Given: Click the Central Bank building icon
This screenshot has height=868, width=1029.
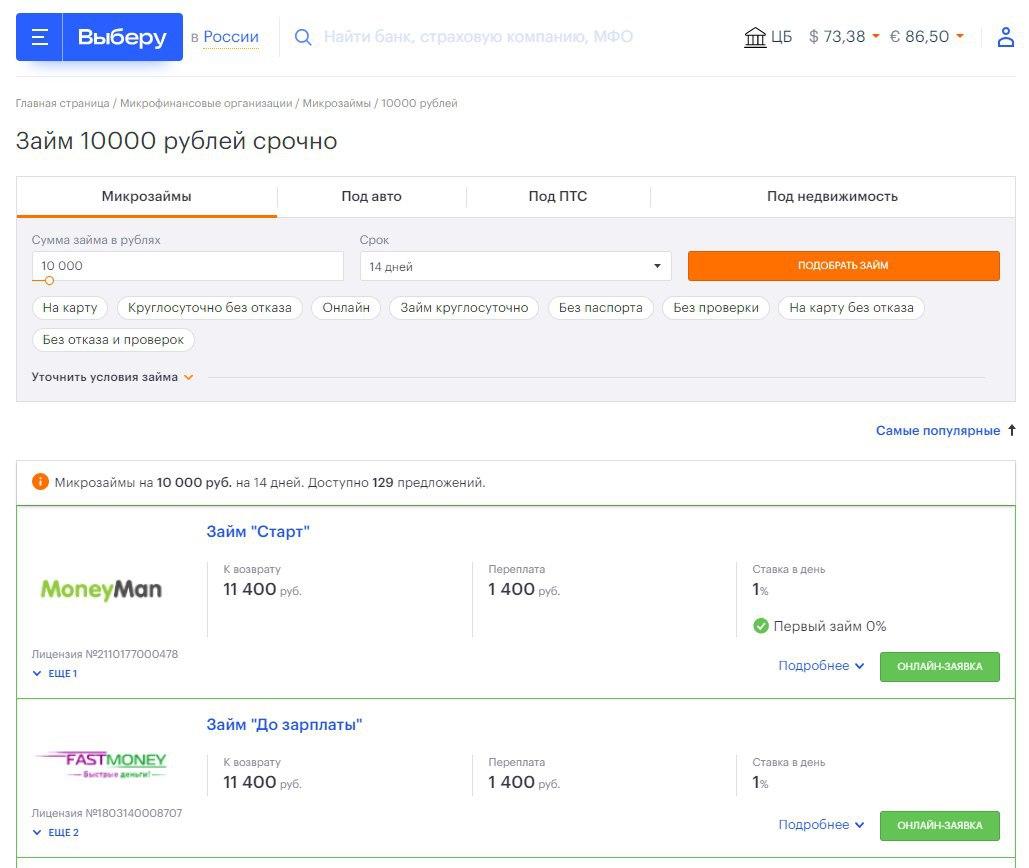Looking at the screenshot, I should coord(755,37).
